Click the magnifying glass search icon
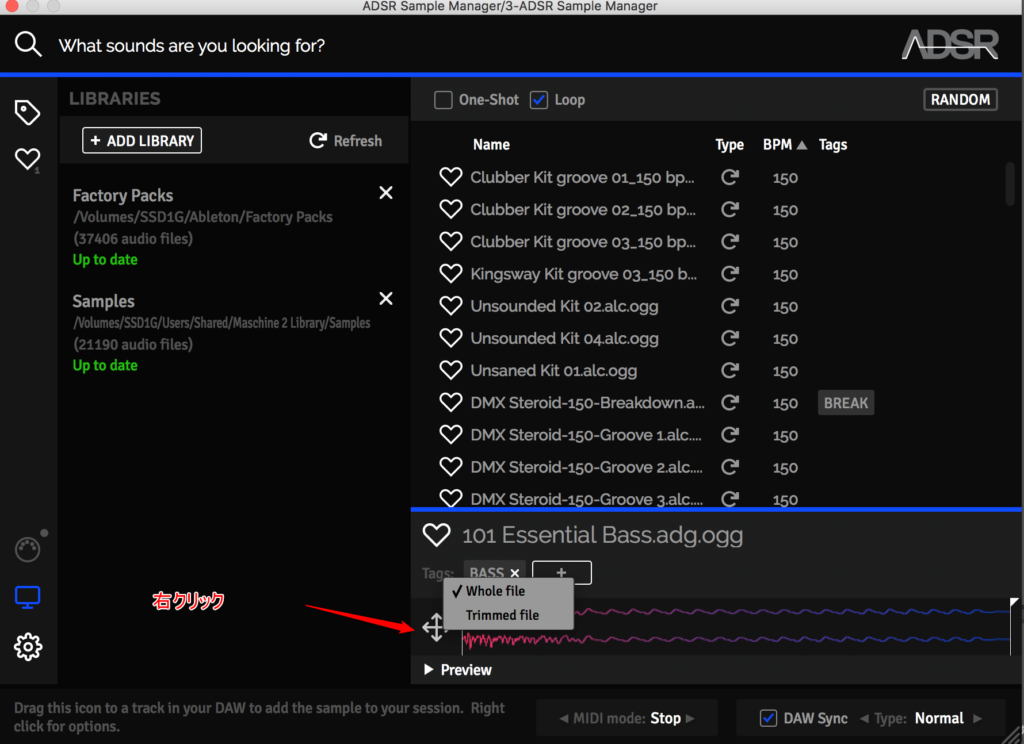This screenshot has width=1024, height=744. (28, 44)
